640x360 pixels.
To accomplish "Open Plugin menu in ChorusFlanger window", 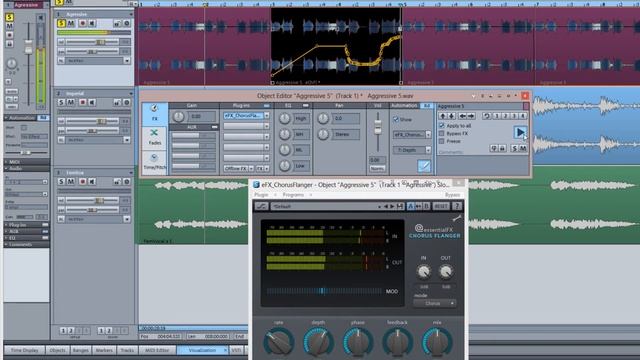I will tap(261, 195).
